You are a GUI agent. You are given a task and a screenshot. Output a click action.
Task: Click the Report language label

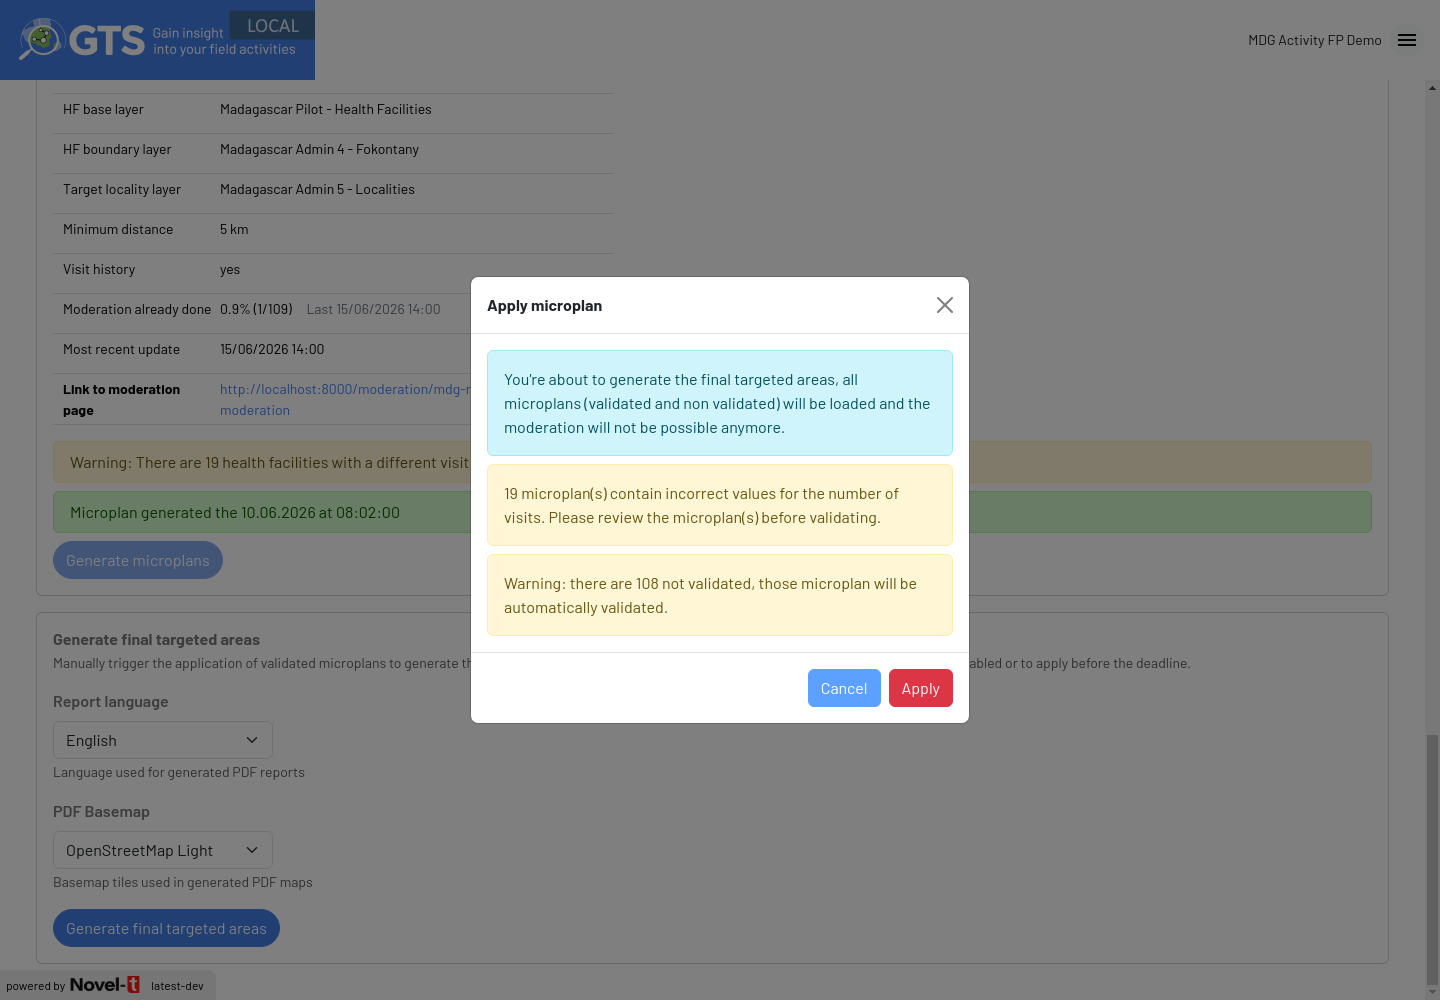click(x=110, y=701)
